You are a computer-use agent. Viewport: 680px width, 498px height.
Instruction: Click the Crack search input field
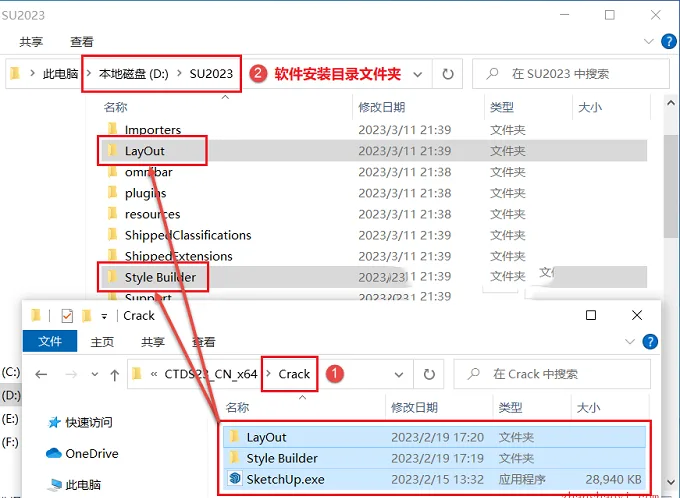point(552,374)
